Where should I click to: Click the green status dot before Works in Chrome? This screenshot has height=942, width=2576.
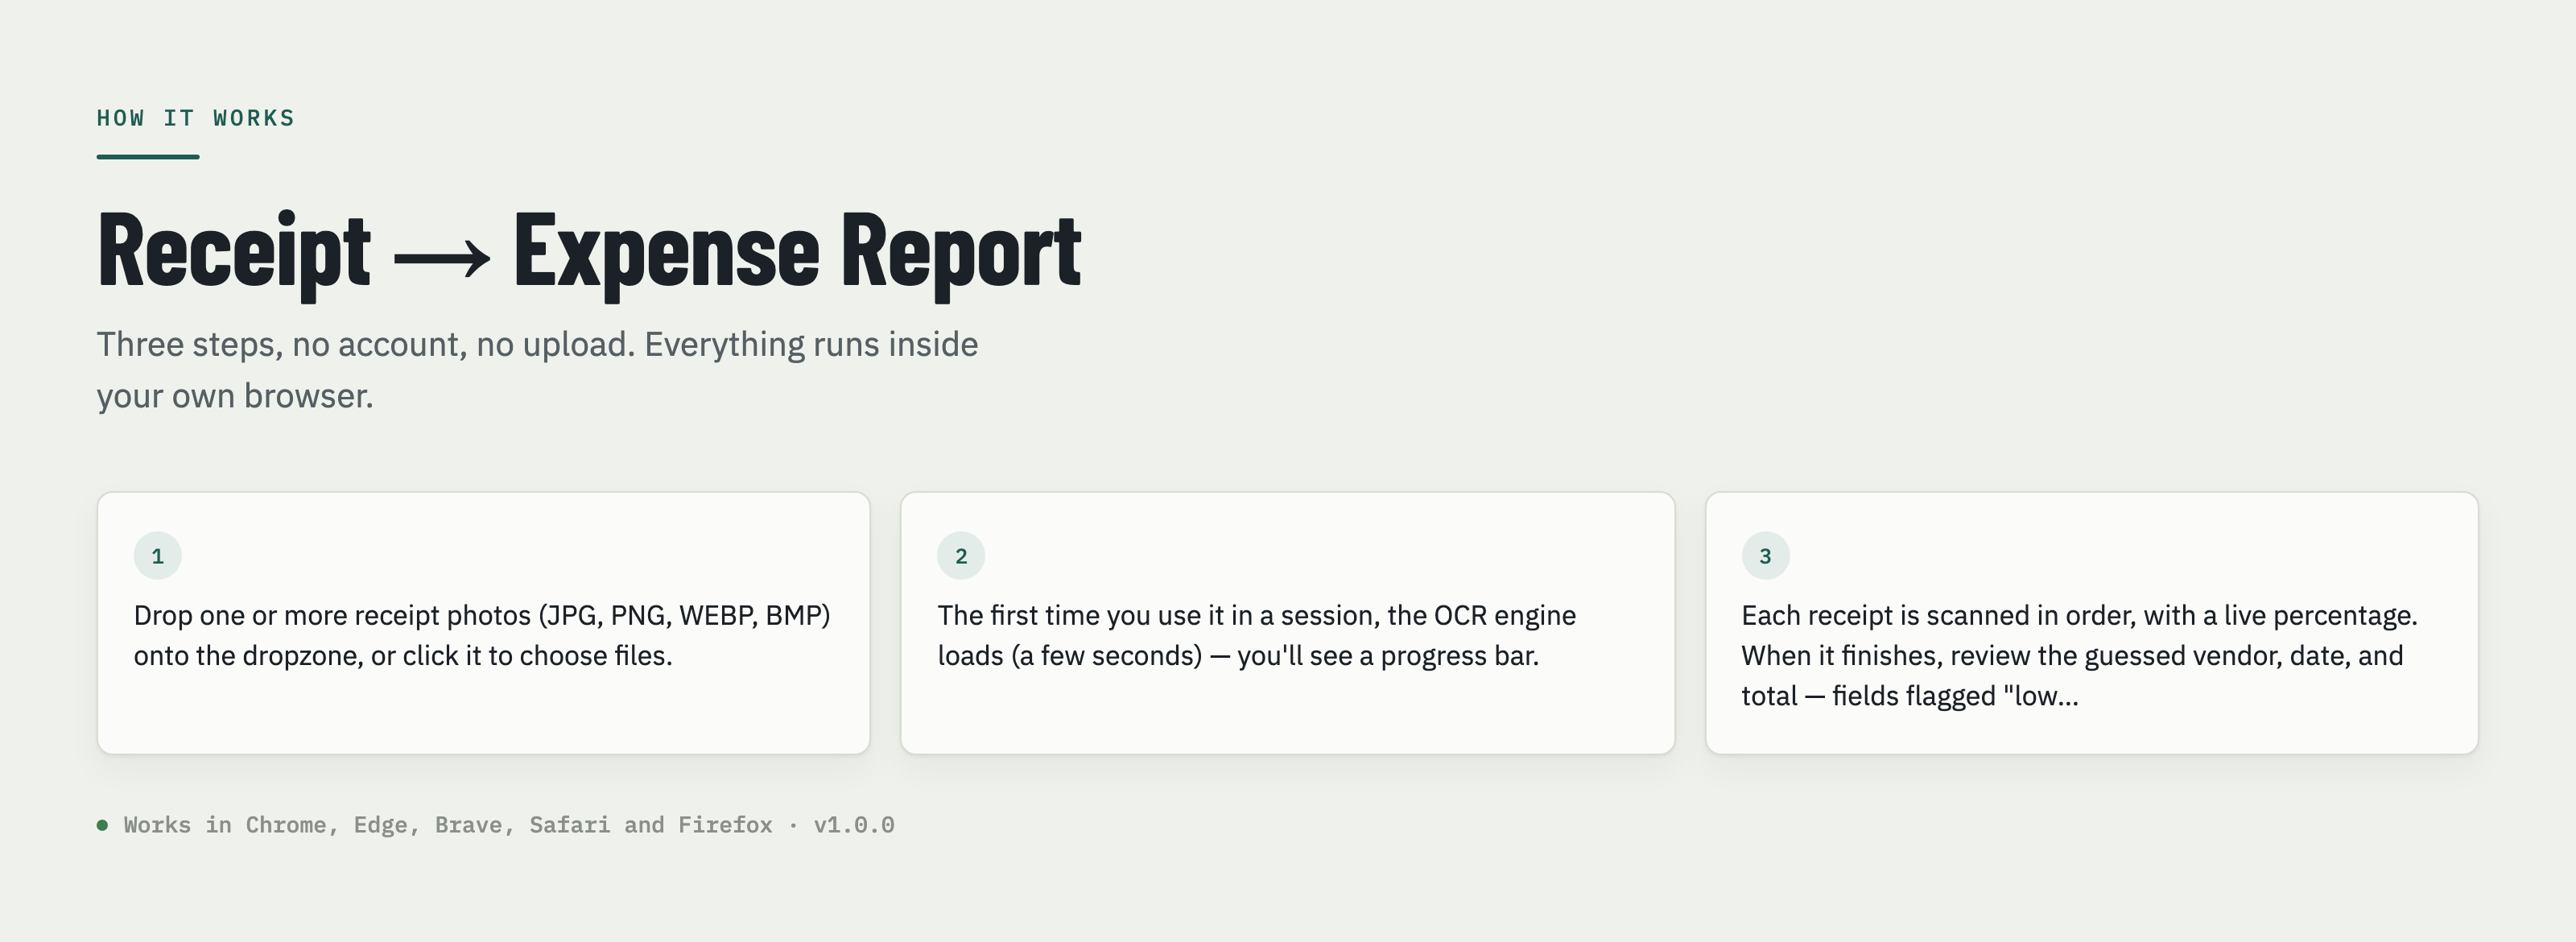(102, 825)
